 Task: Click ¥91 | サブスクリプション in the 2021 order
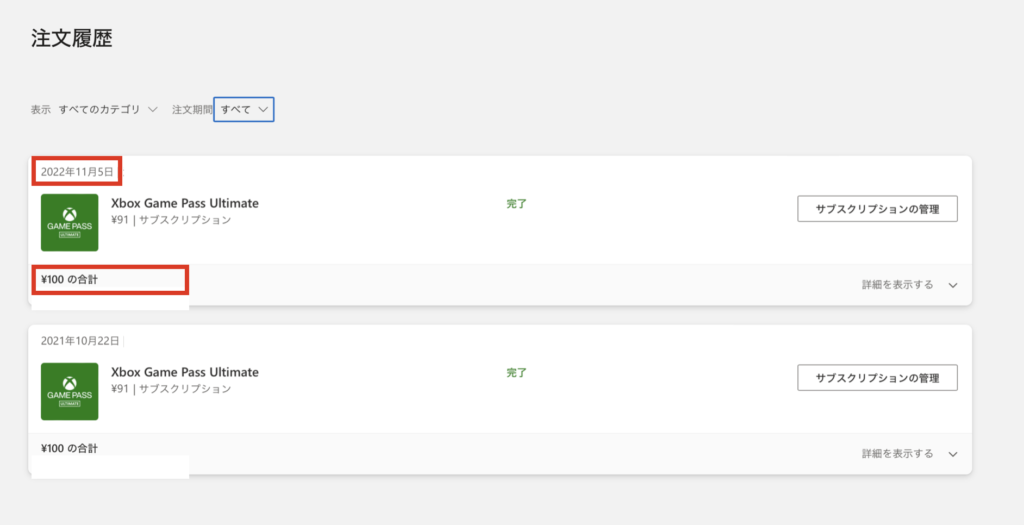[x=170, y=389]
